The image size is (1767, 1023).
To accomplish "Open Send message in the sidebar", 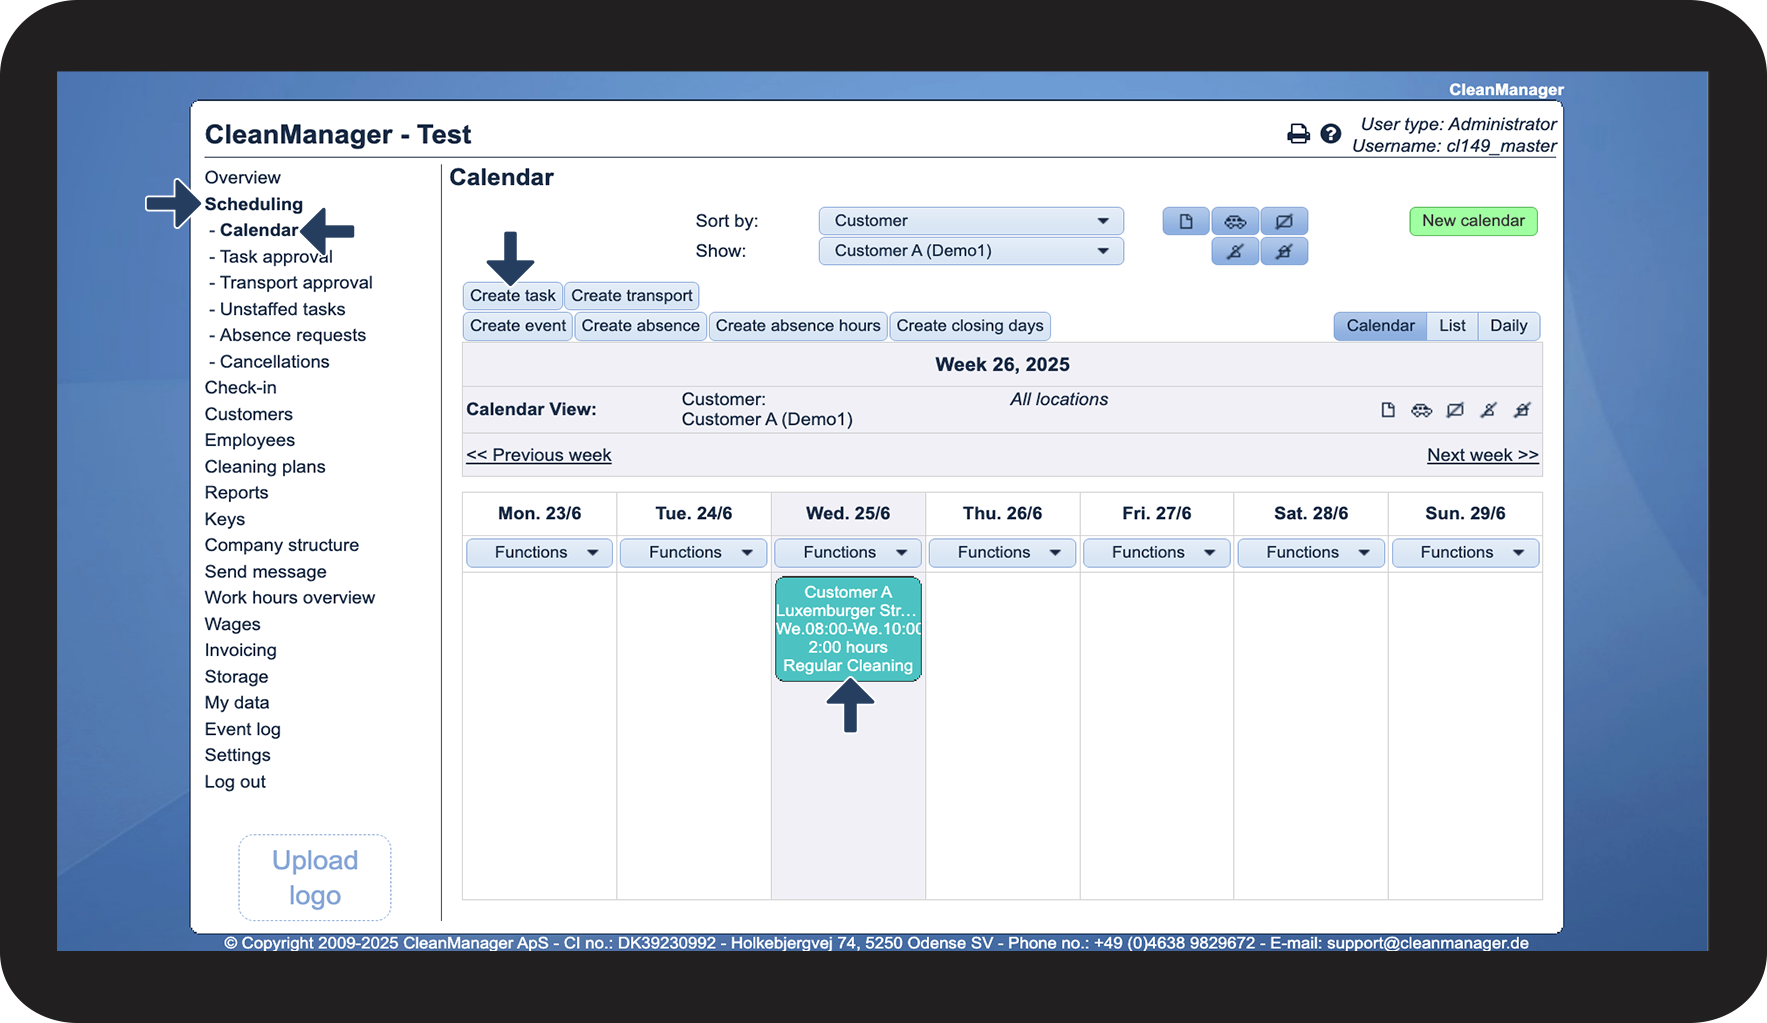I will [266, 572].
